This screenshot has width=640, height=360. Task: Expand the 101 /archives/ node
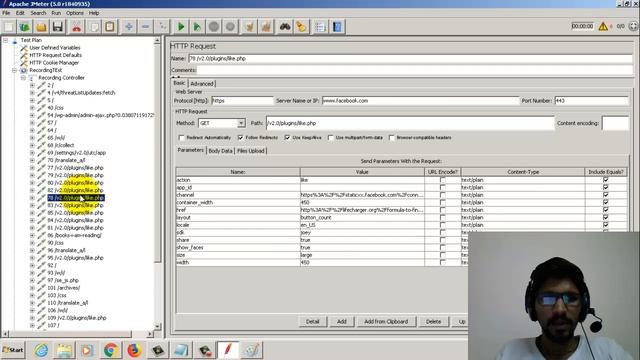[x=32, y=288]
